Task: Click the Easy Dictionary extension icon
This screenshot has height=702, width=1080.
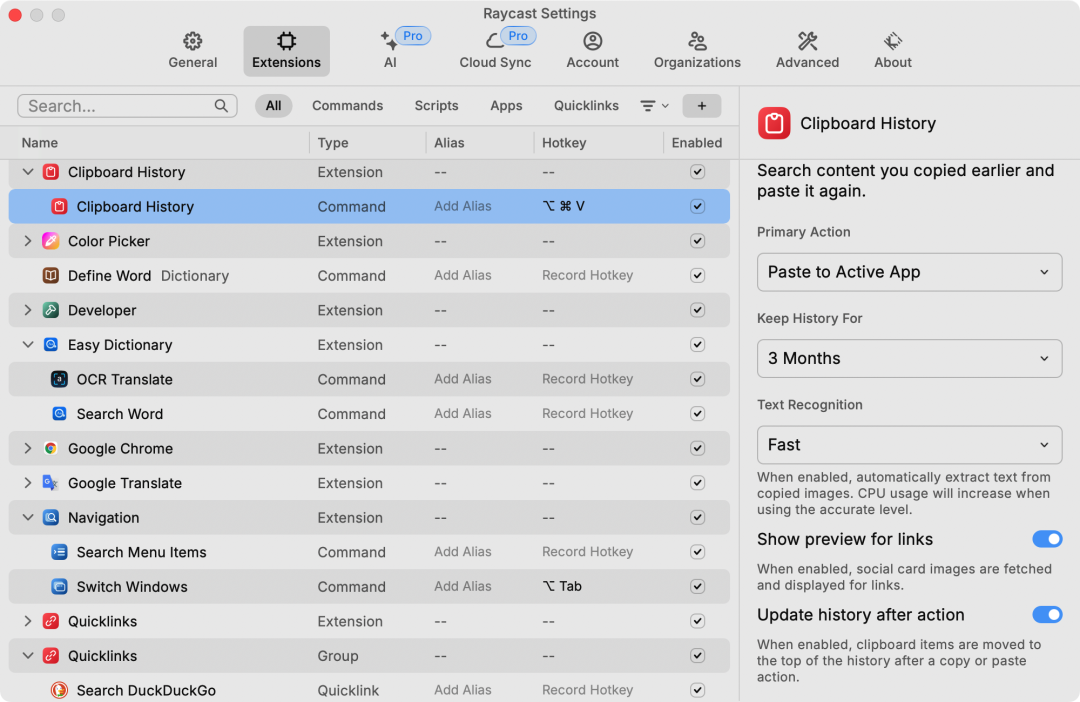Action: point(51,344)
